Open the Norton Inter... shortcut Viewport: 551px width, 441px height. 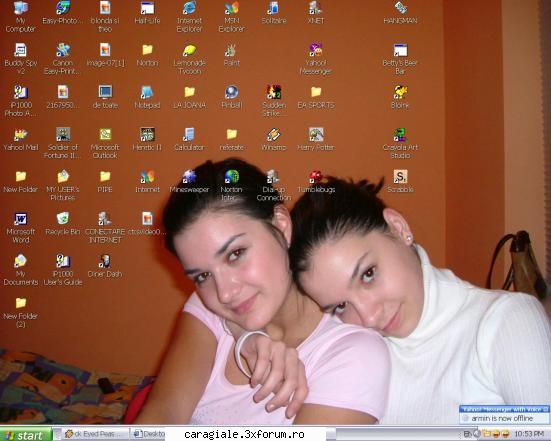(x=231, y=186)
